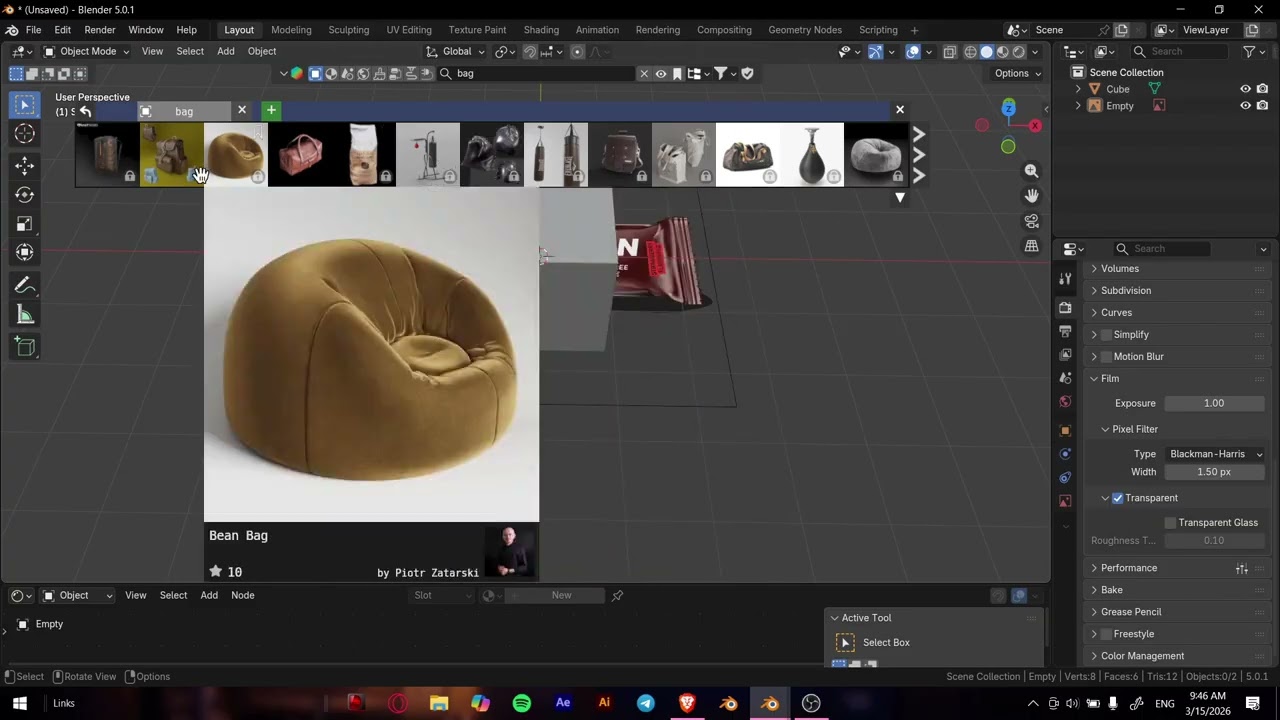The image size is (1280, 720).
Task: Uncheck the Transparent film checkbox
Action: [x=1118, y=498]
